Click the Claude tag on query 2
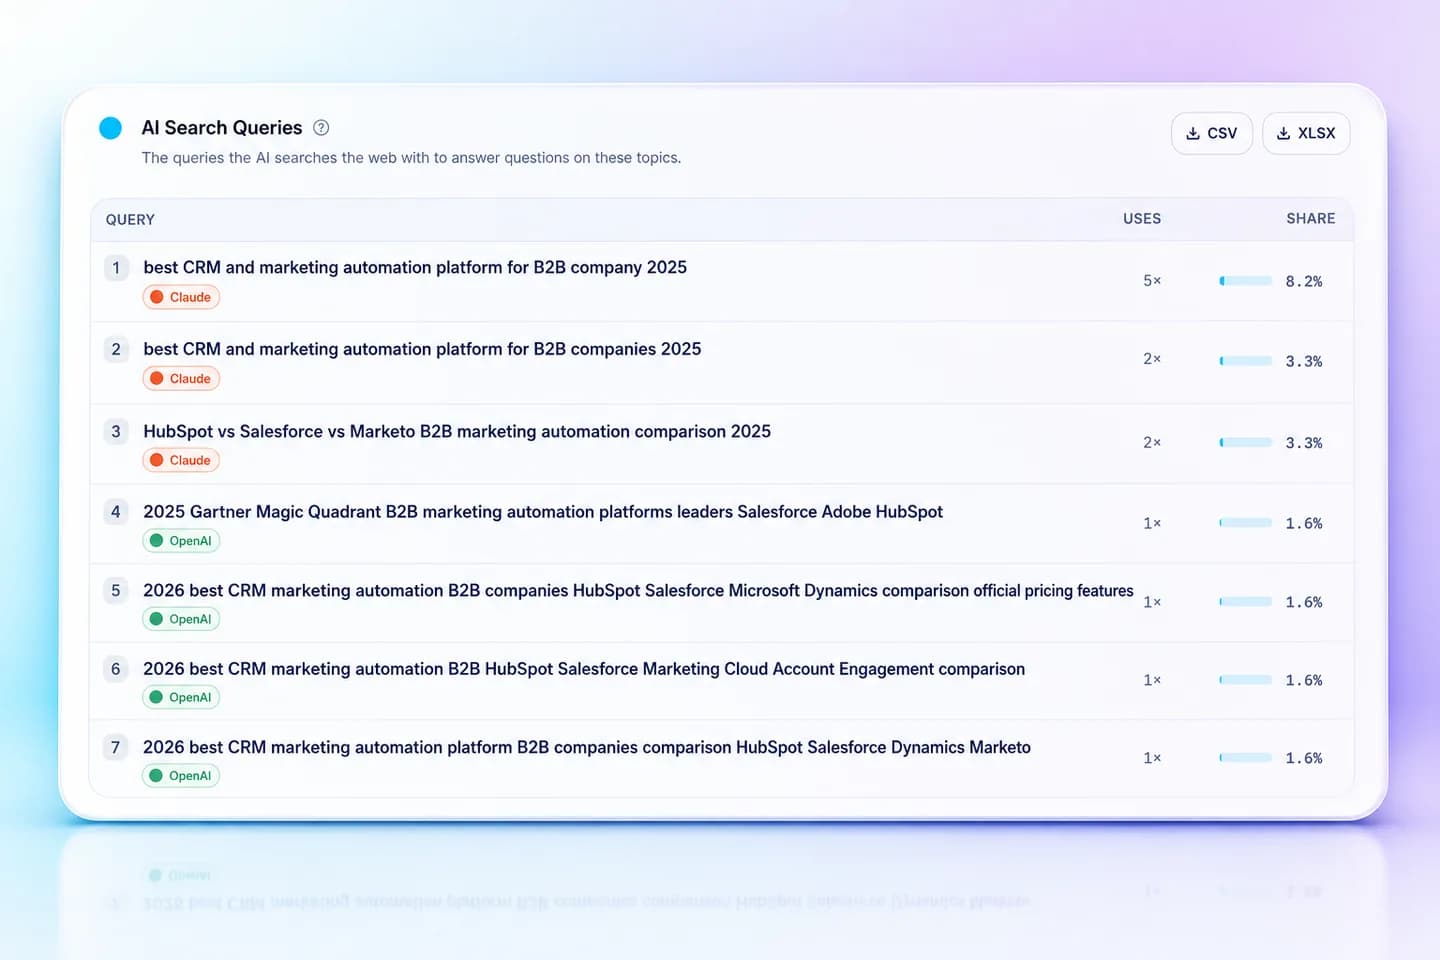Screen dimensions: 1440x960 [181, 379]
